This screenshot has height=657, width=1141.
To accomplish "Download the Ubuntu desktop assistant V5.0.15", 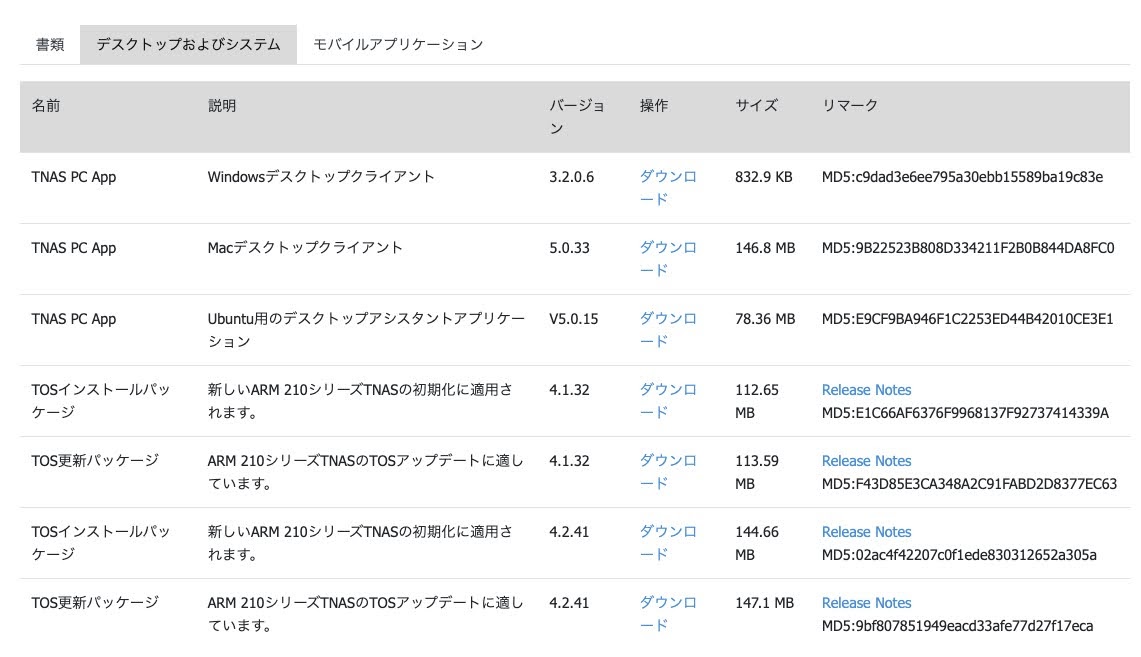I will (668, 330).
